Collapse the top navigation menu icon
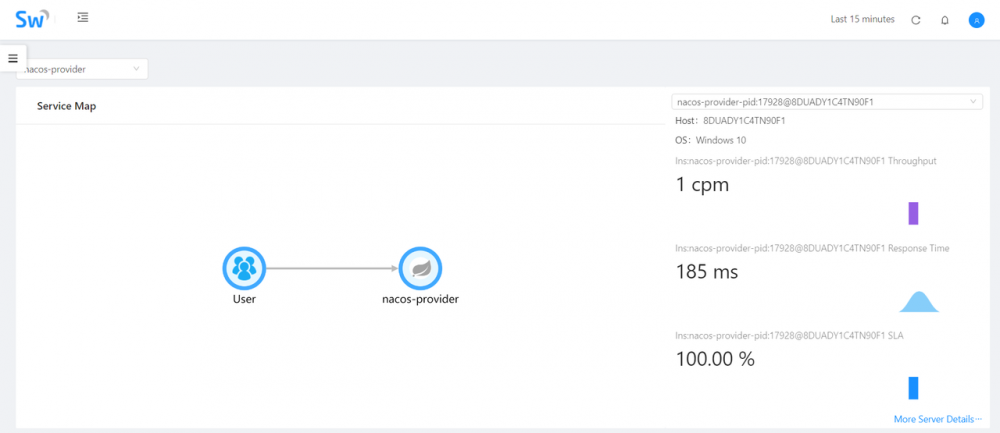Viewport: 1000px width, 433px height. pyautogui.click(x=82, y=18)
